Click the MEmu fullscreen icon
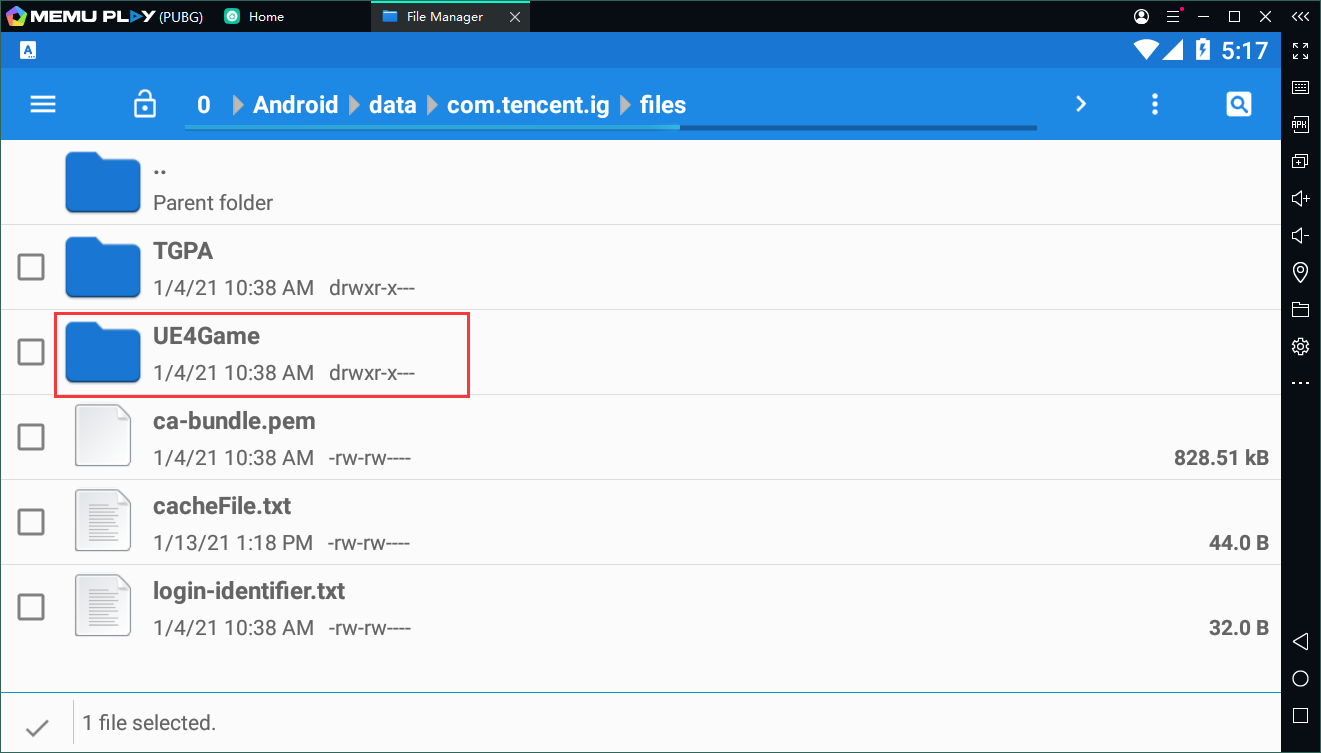 pos(1300,51)
